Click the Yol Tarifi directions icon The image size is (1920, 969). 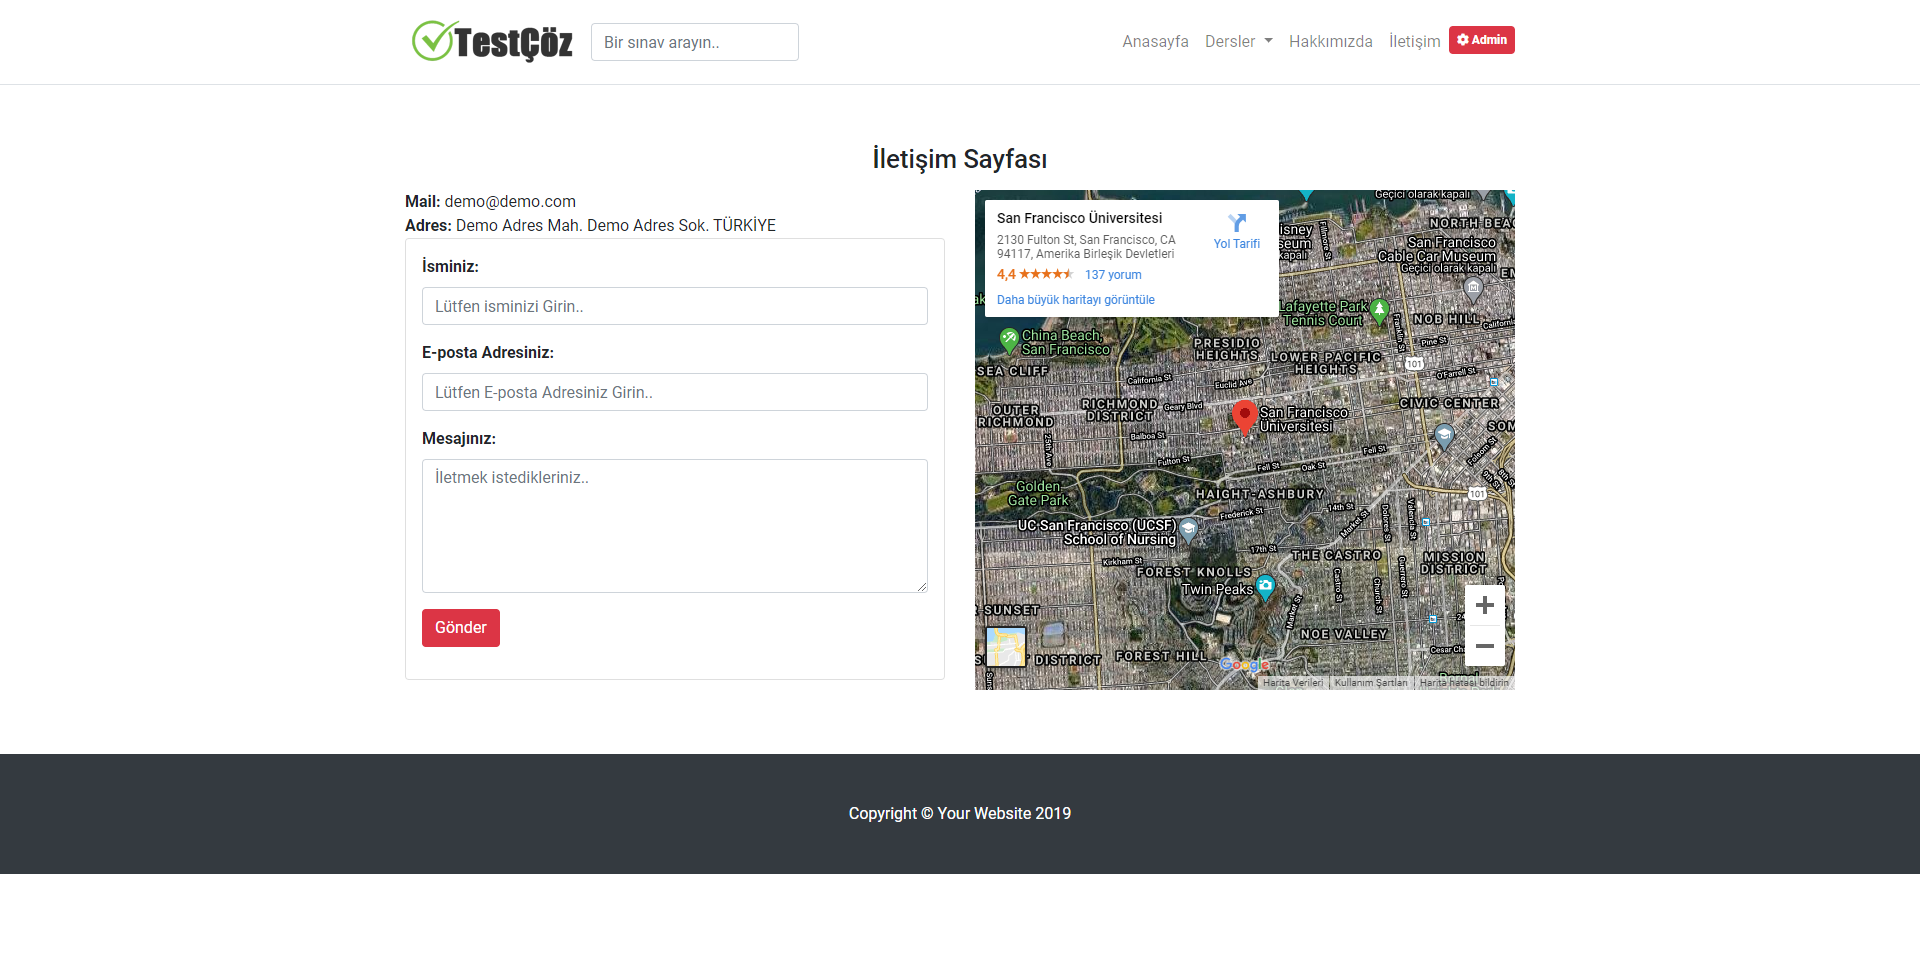pyautogui.click(x=1237, y=223)
